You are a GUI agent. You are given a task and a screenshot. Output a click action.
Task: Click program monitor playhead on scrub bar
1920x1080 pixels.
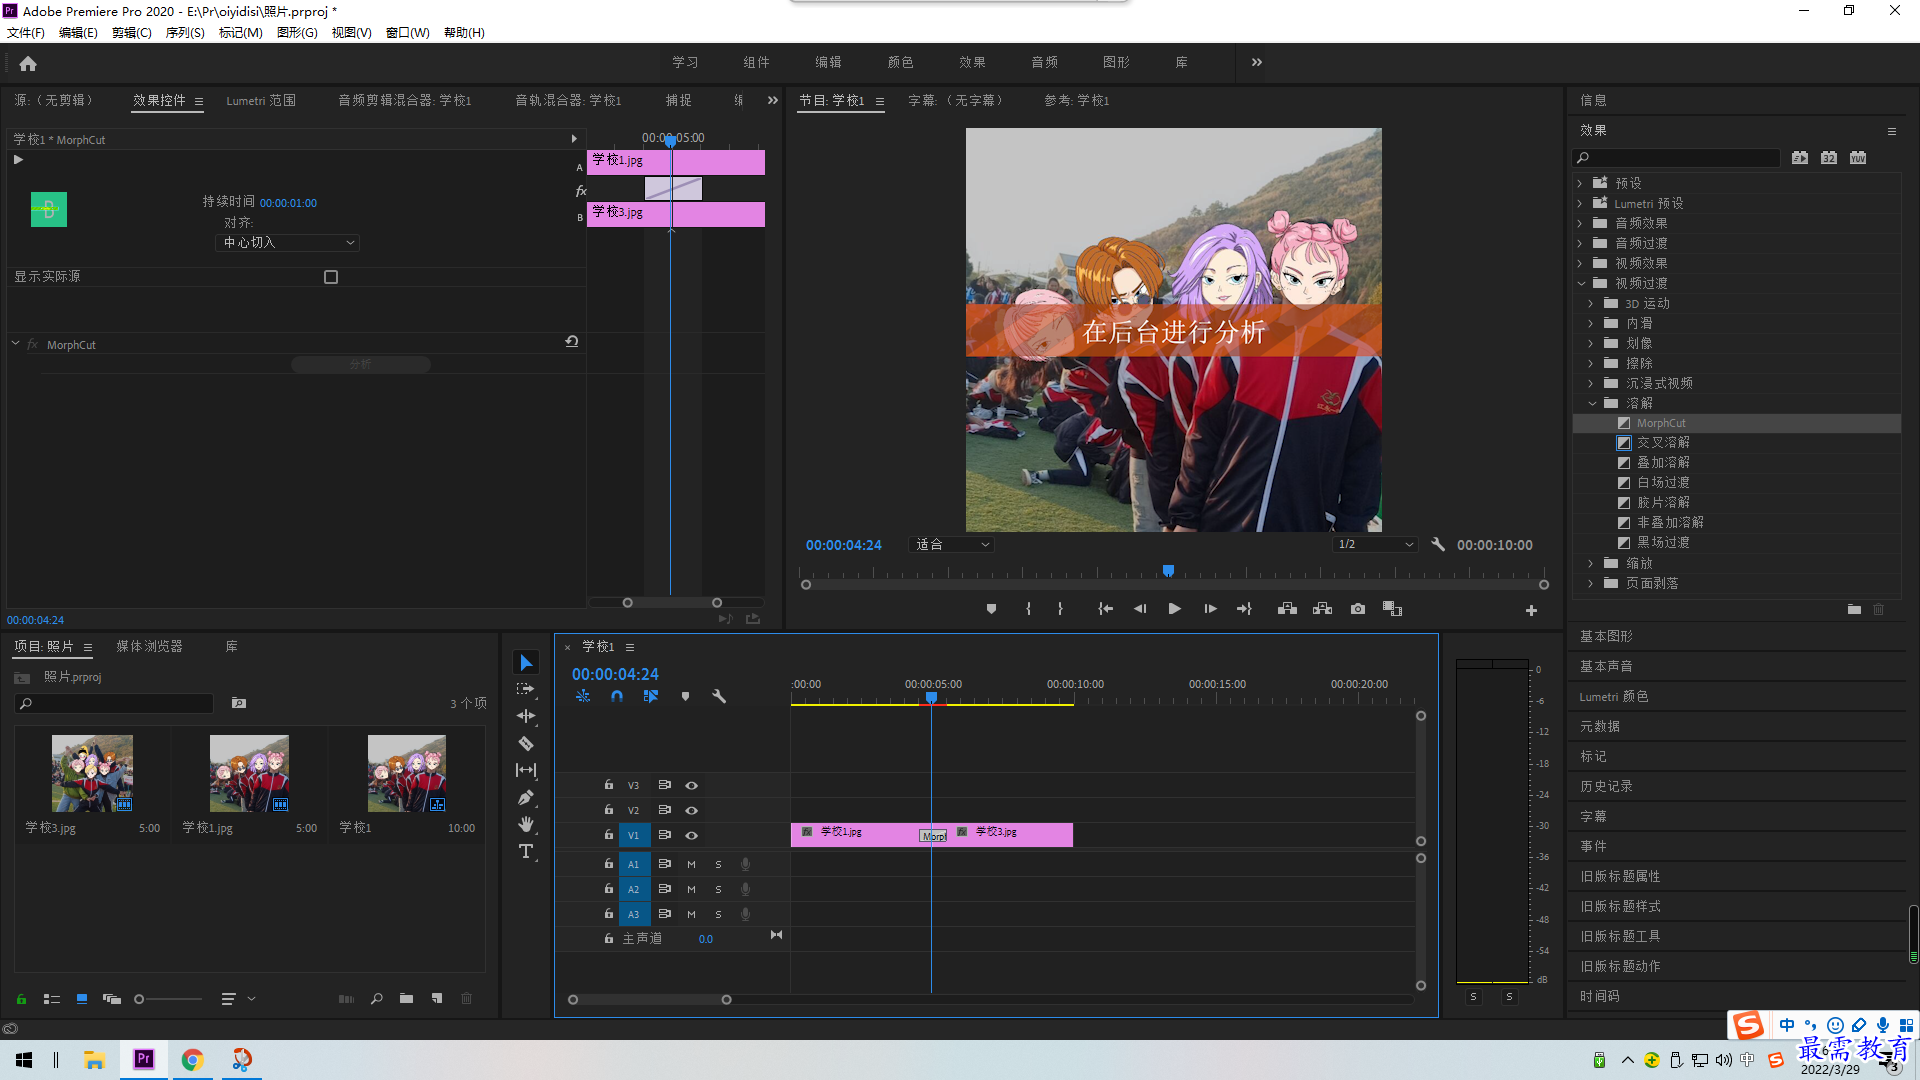(x=1168, y=571)
